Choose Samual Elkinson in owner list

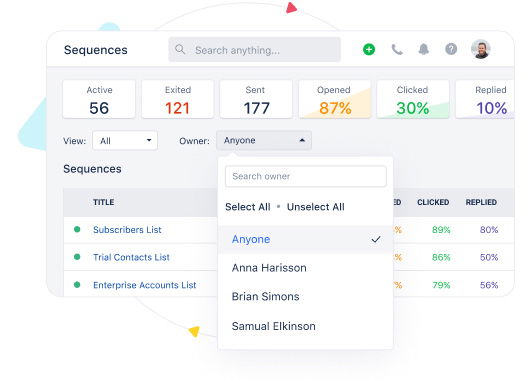pyautogui.click(x=305, y=326)
